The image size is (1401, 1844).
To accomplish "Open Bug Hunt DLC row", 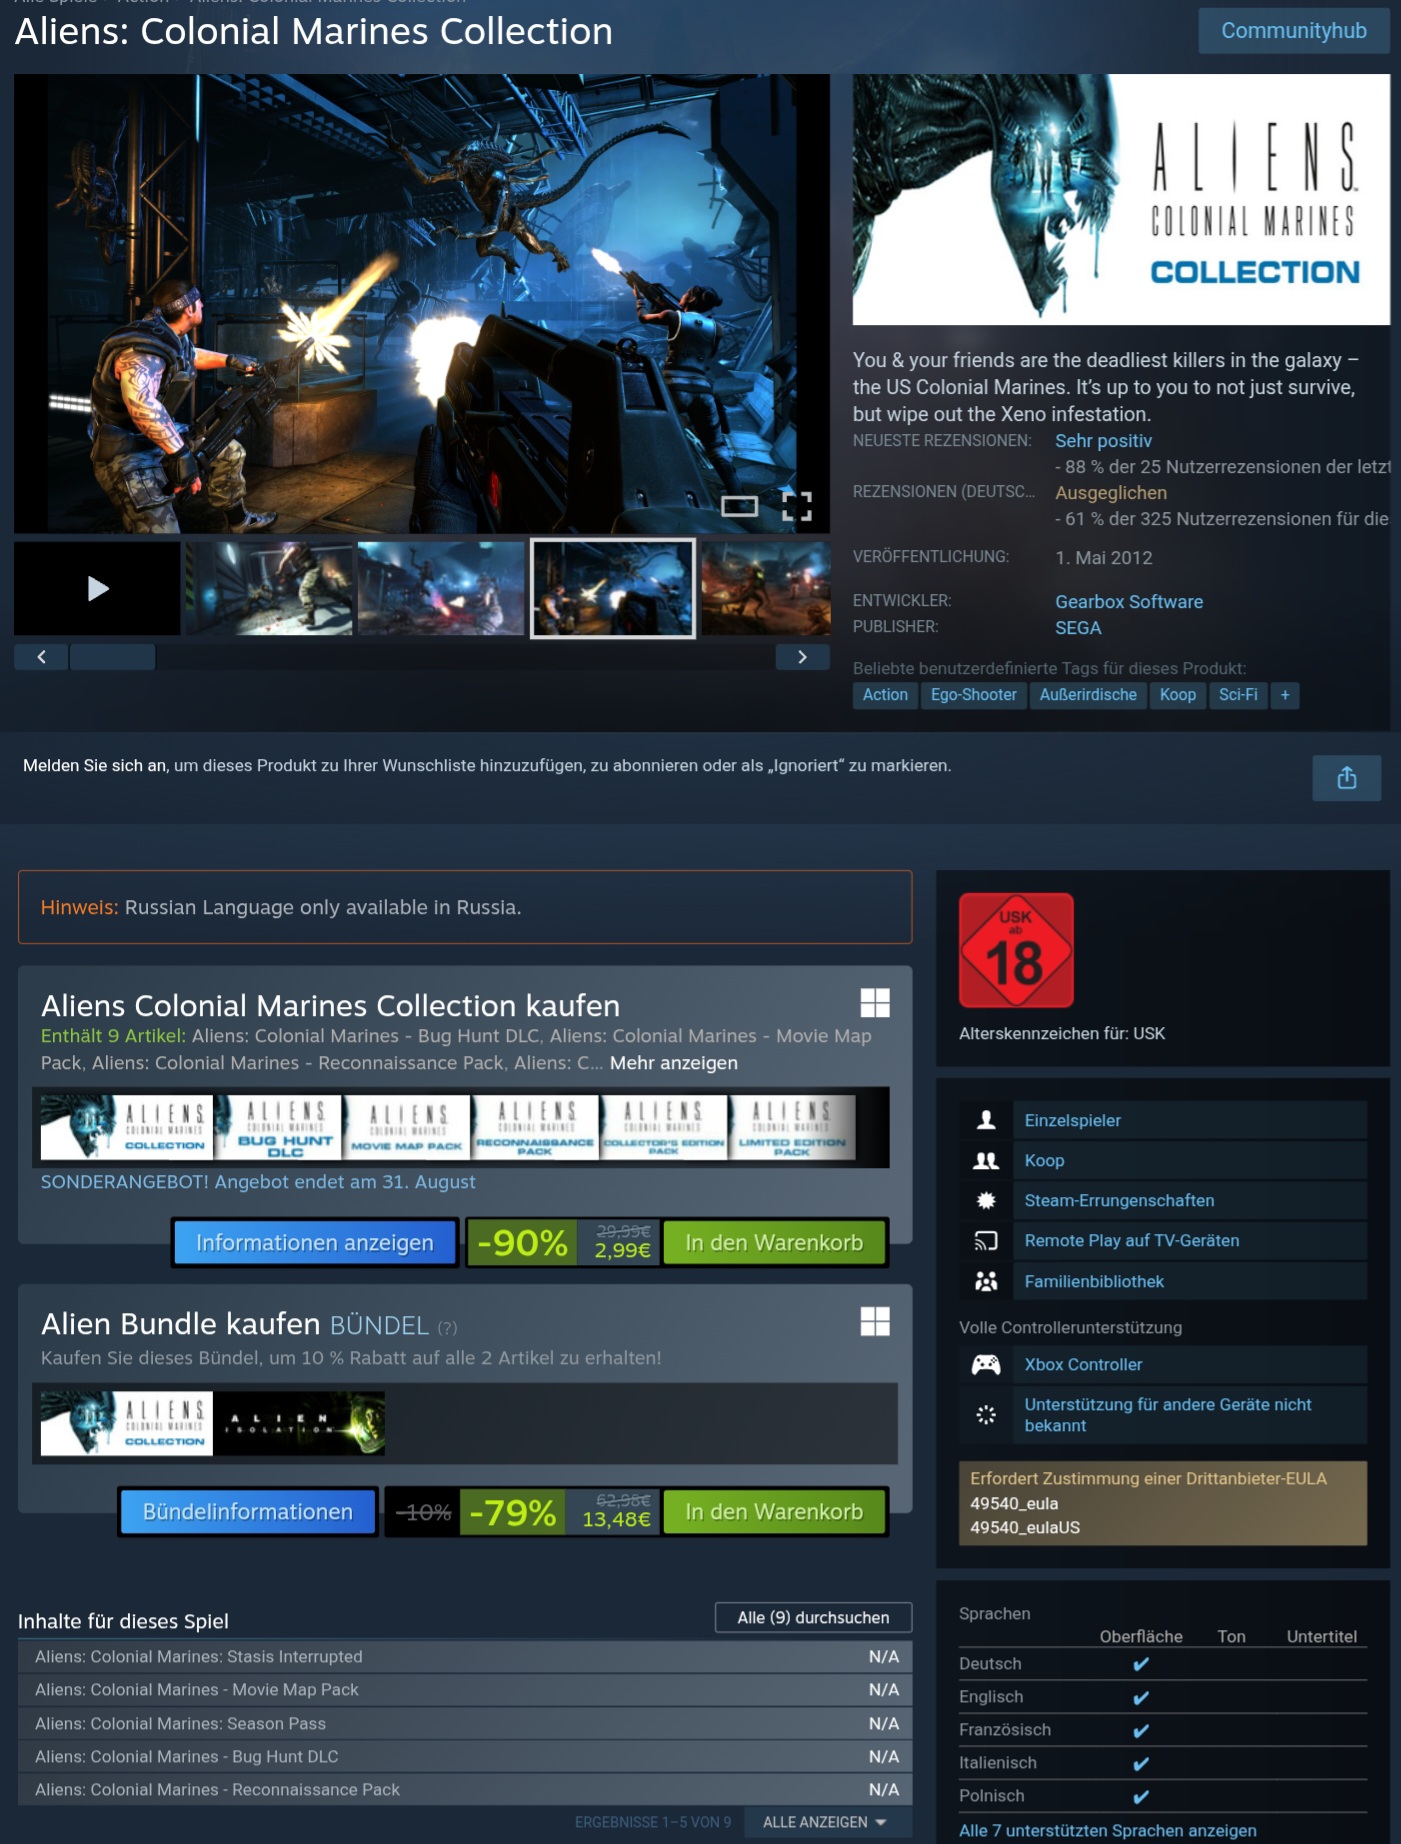I will 465,1757.
